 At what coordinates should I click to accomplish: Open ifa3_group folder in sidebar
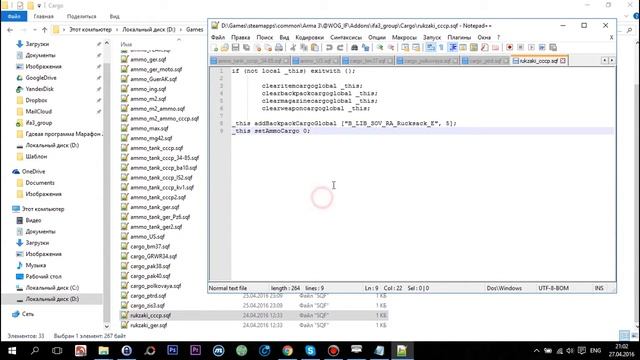(x=39, y=122)
